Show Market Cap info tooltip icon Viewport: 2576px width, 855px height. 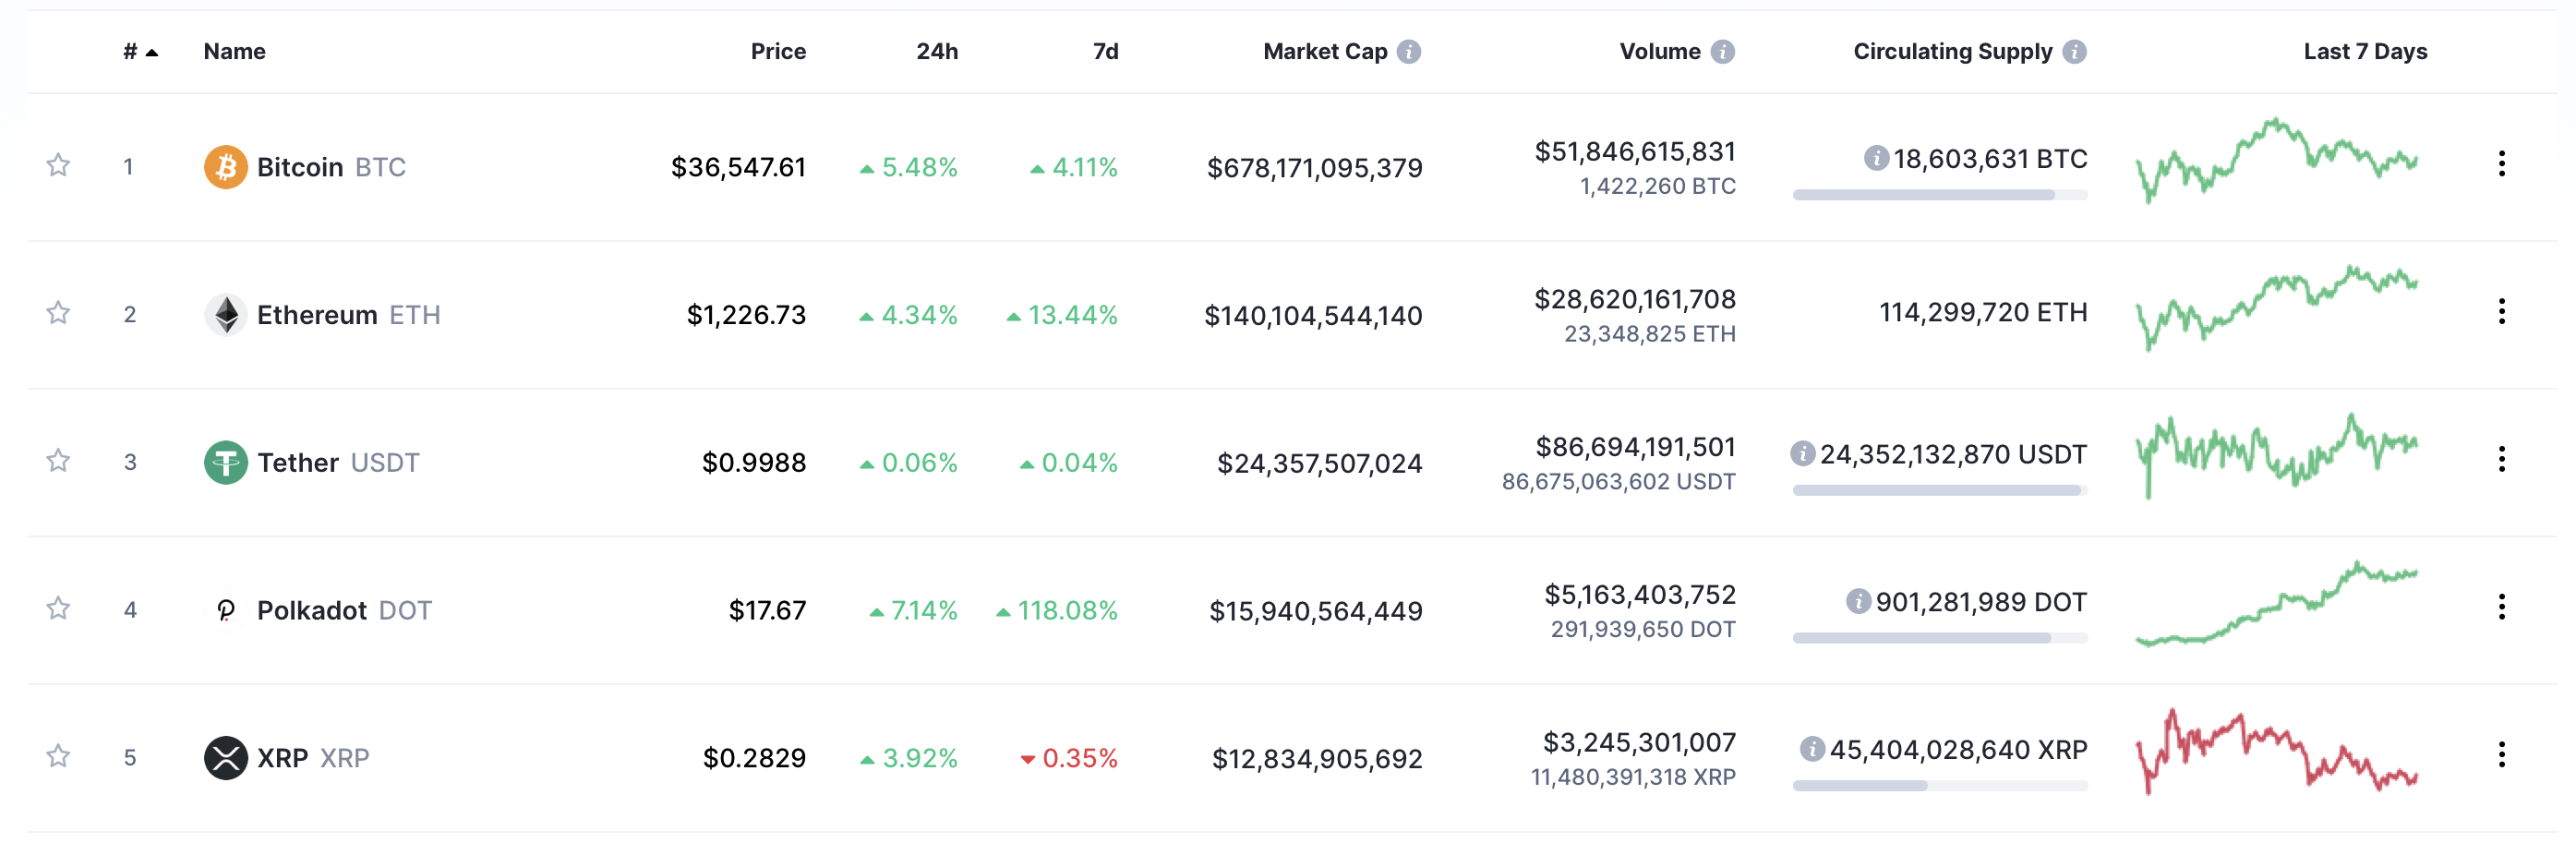coord(1409,52)
